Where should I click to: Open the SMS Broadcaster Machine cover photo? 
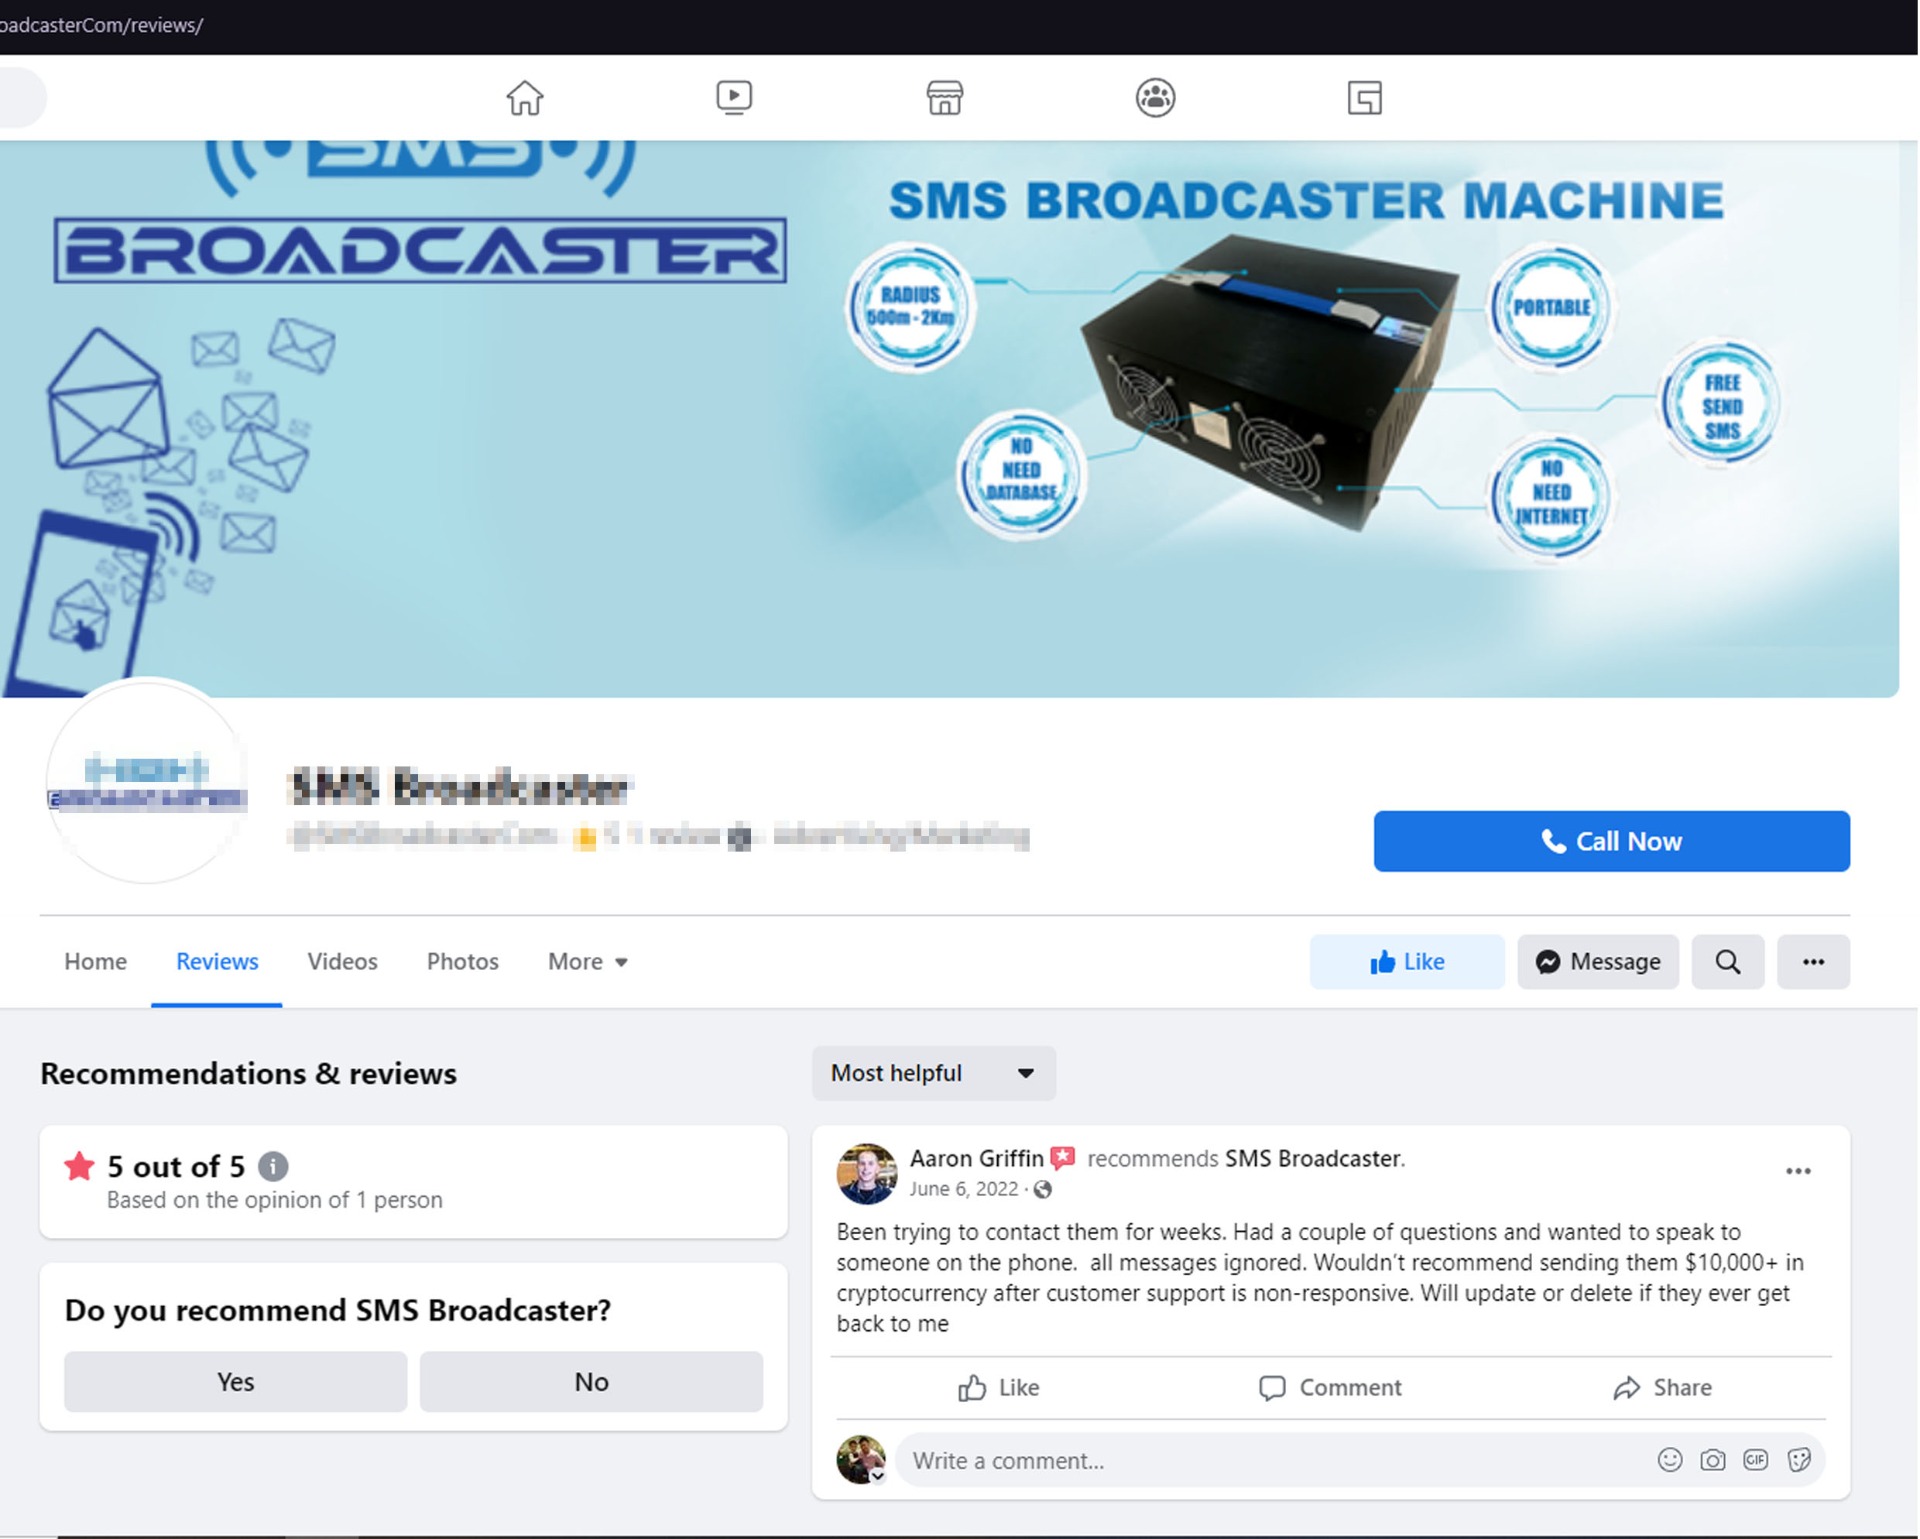tap(948, 419)
